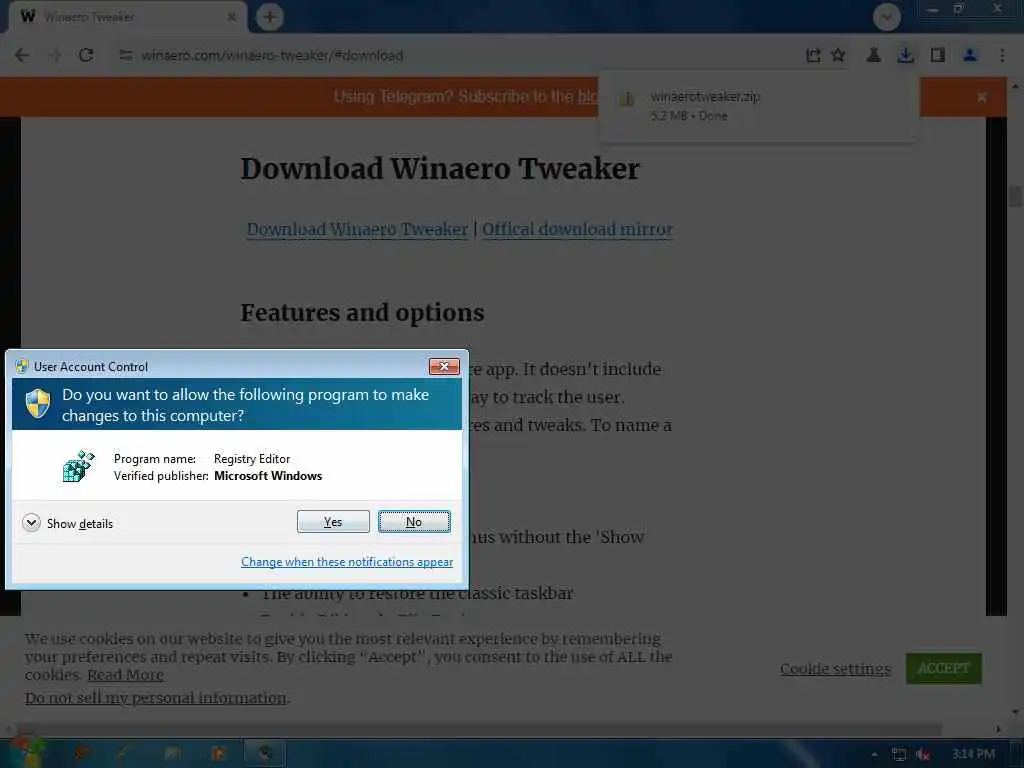Go forward in Chrome browser

click(55, 56)
